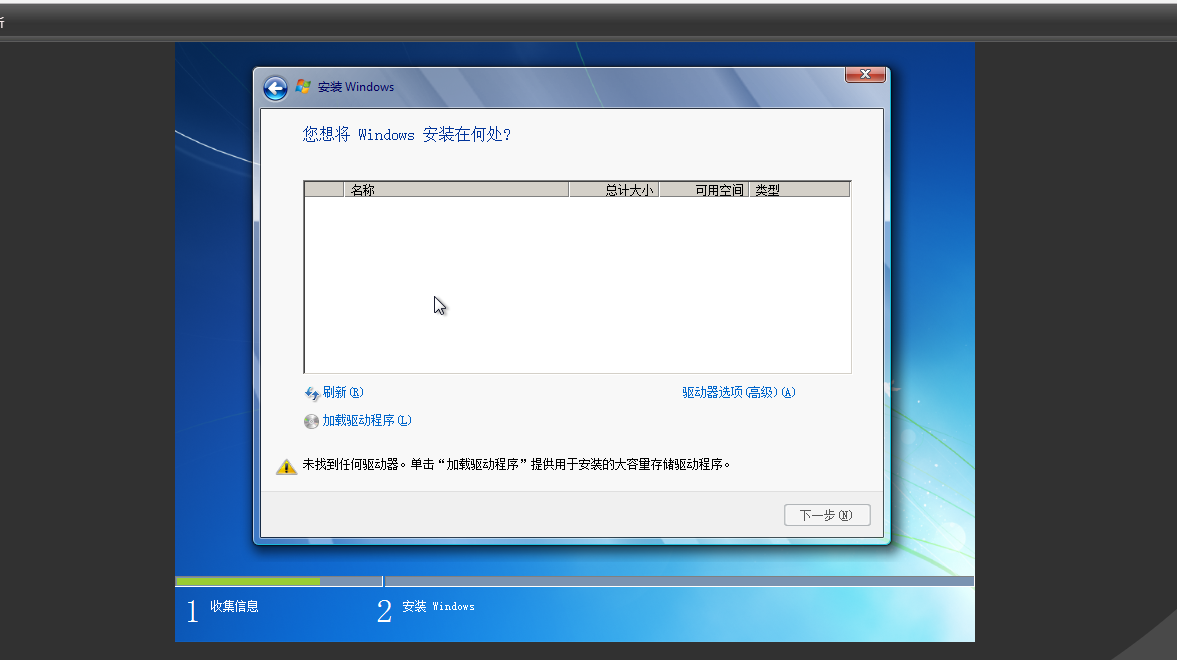Sort by the 总计大小 column header

tap(614, 190)
